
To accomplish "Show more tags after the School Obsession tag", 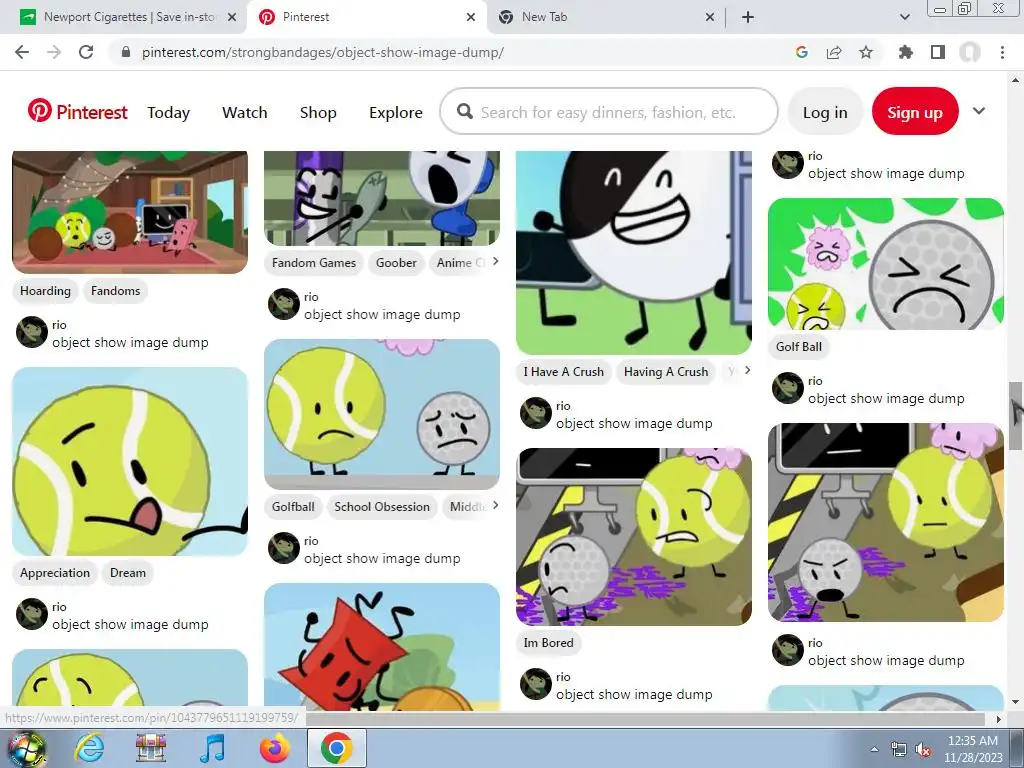I will click(x=496, y=505).
